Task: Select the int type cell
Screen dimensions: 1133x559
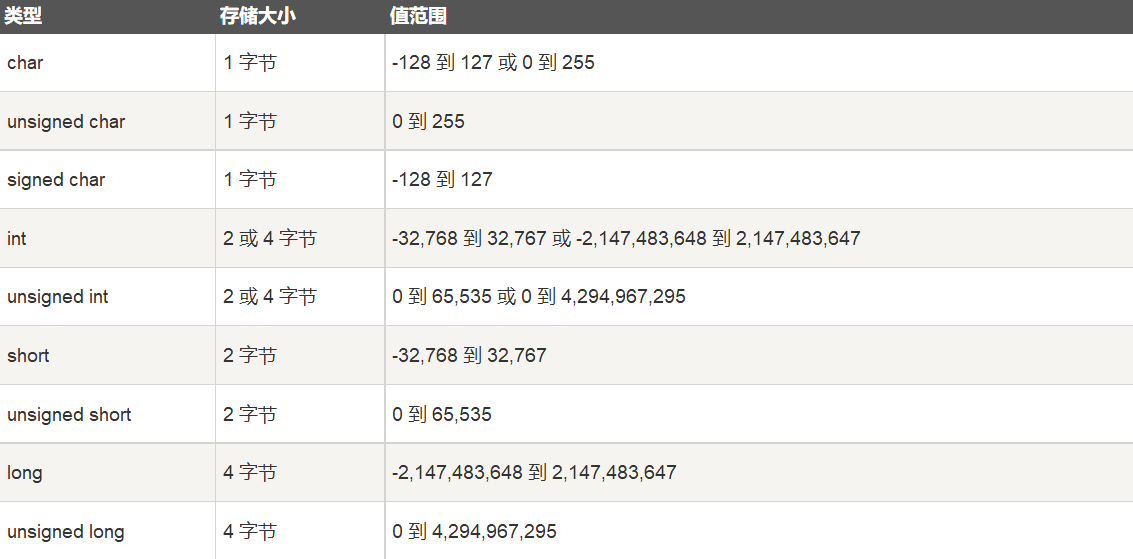Action: (17, 239)
